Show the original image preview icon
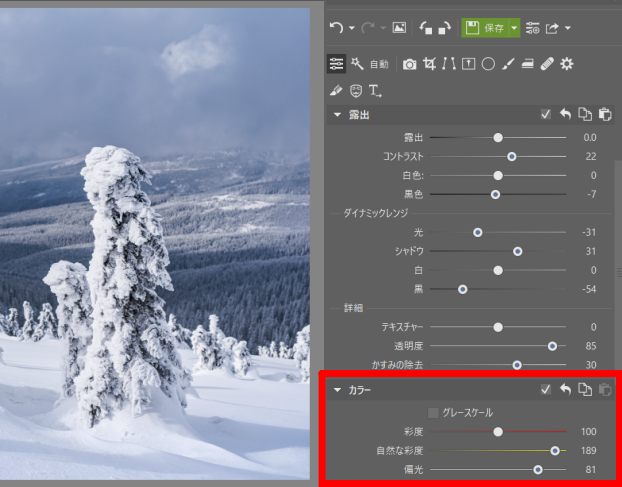Viewport: 622px width, 487px height. coord(399,28)
